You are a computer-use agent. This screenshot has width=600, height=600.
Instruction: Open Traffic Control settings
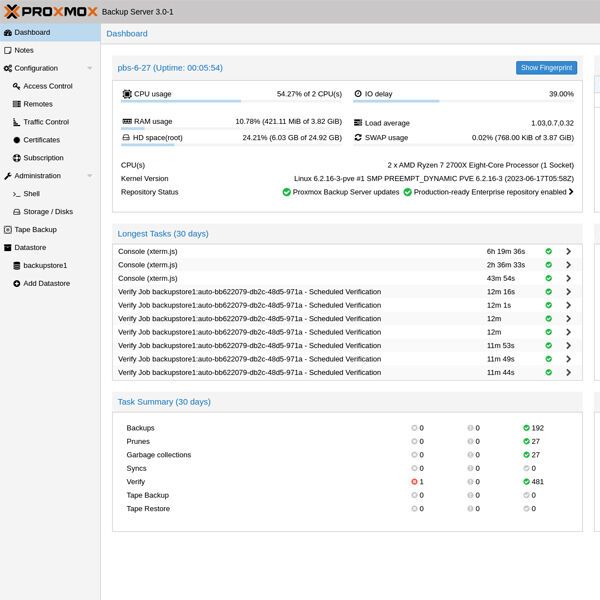tap(50, 122)
